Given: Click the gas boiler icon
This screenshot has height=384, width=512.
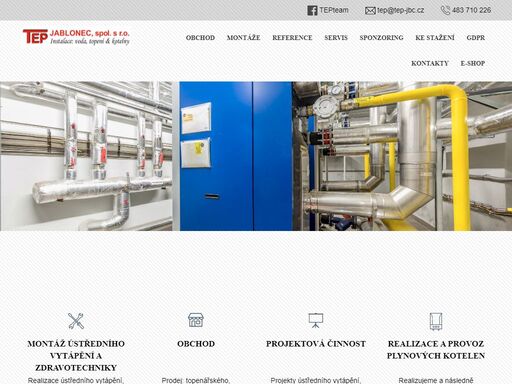Looking at the screenshot, I should pyautogui.click(x=436, y=321).
